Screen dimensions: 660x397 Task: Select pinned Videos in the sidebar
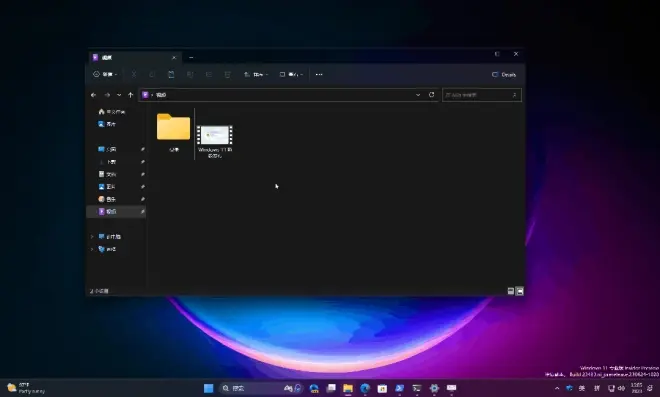pyautogui.click(x=116, y=211)
